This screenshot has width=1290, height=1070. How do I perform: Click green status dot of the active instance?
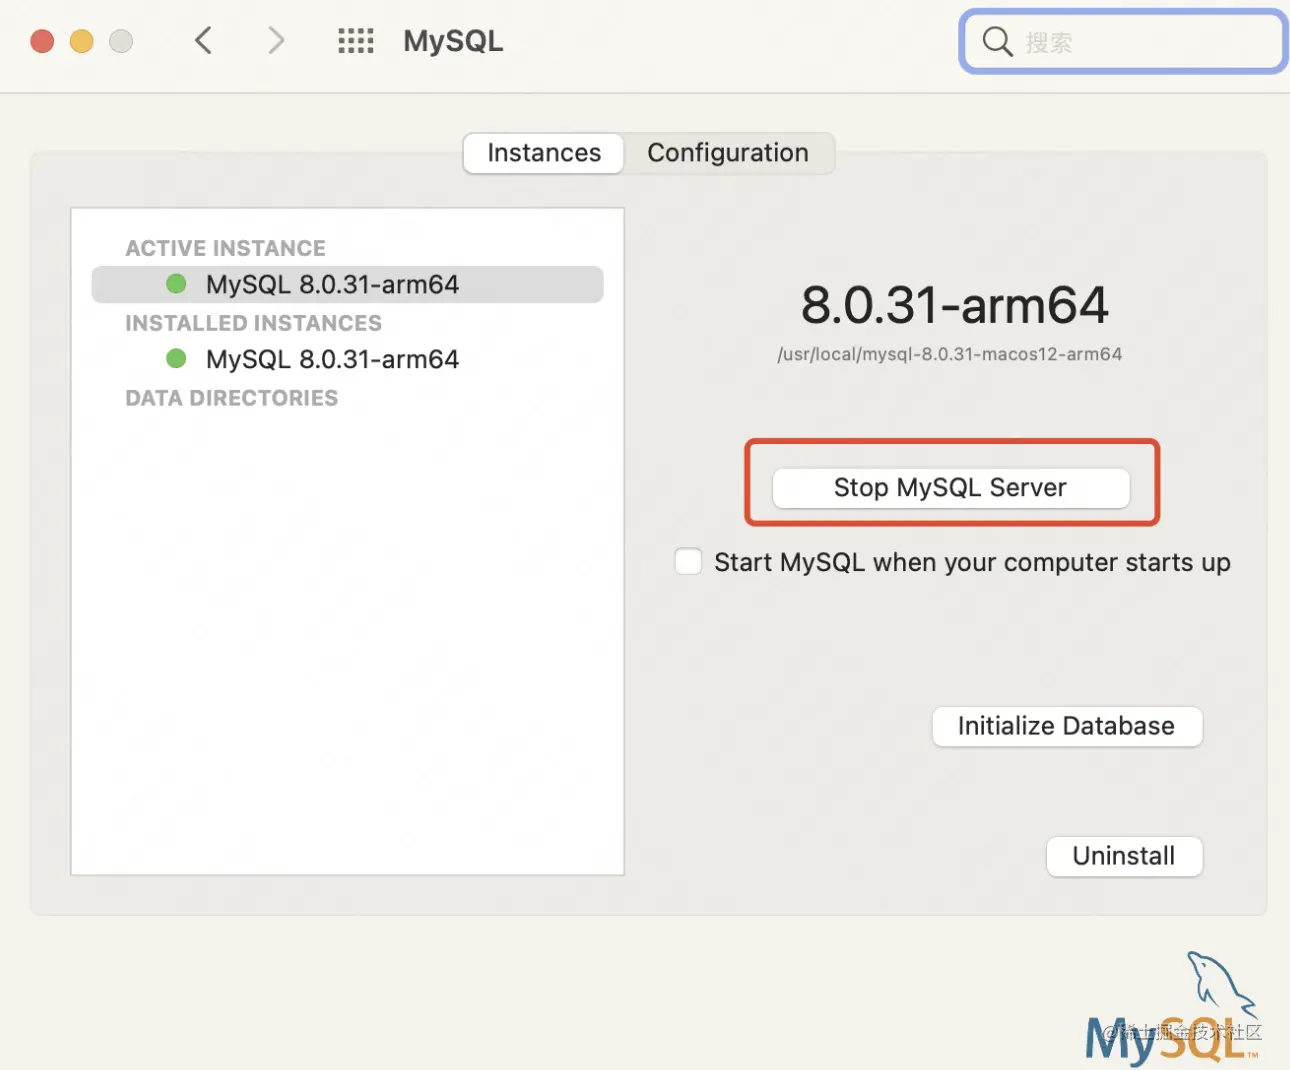coord(176,284)
